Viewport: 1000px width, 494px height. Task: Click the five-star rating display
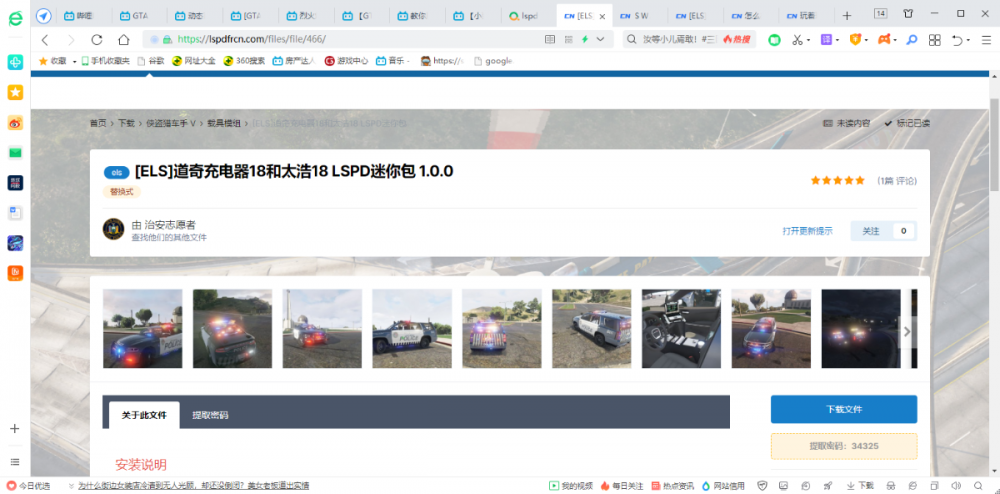pyautogui.click(x=837, y=180)
